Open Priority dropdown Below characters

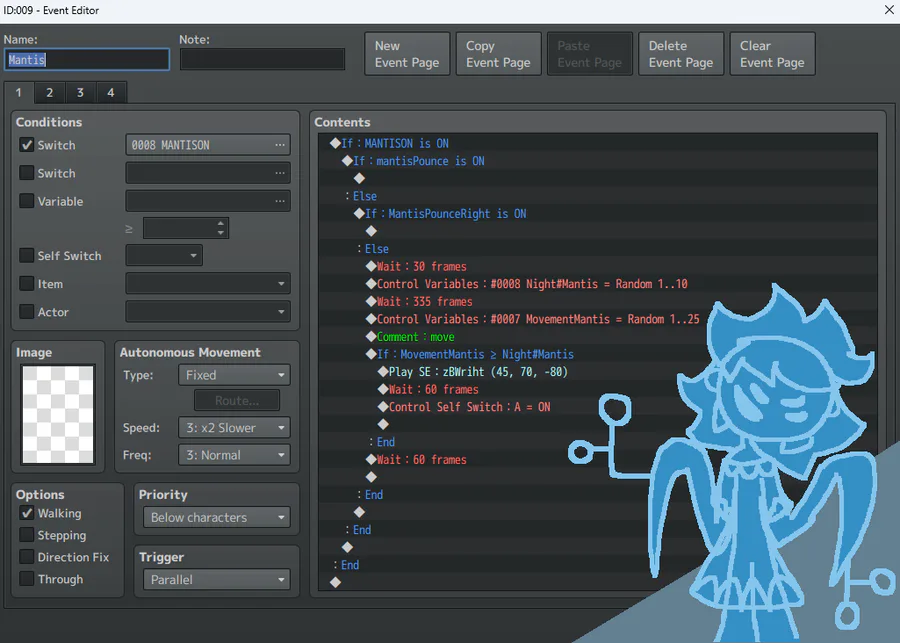pos(217,517)
